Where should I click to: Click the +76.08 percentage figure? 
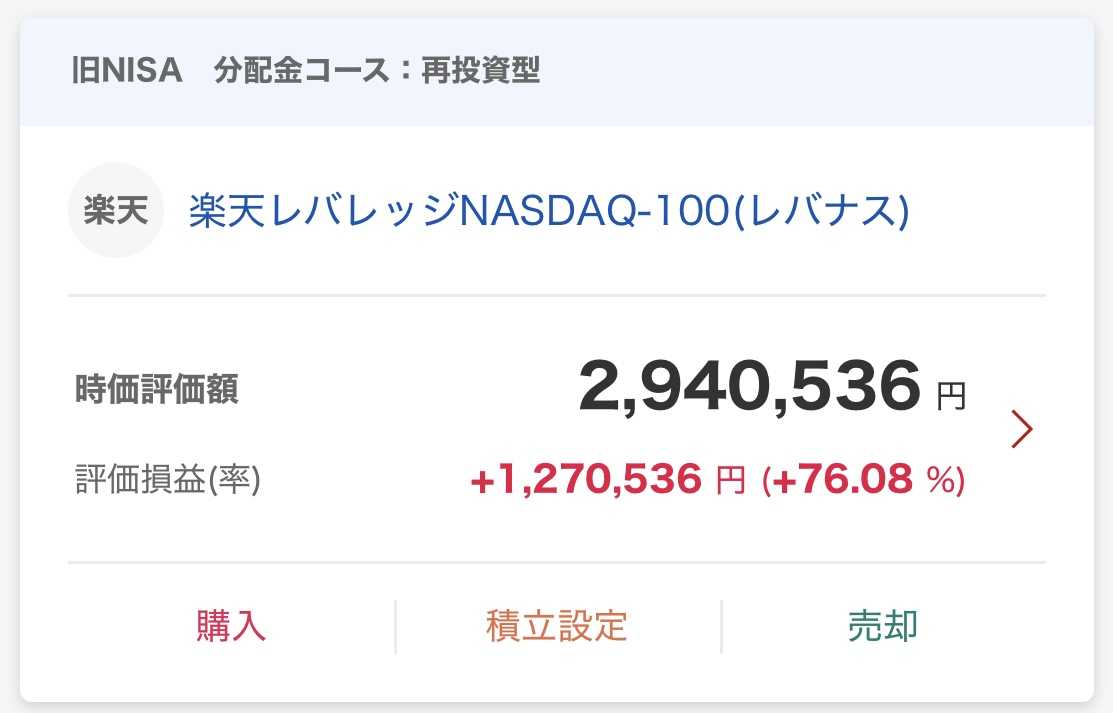tap(841, 481)
